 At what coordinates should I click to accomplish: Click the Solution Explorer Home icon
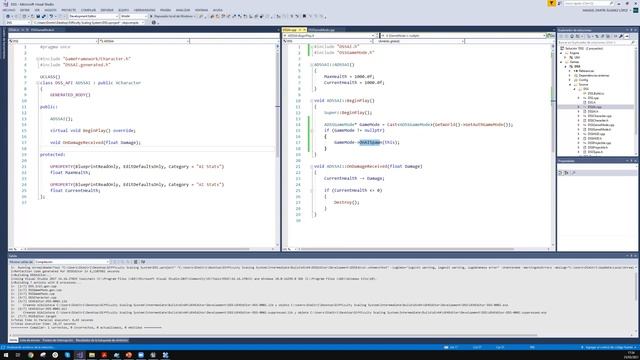tap(572, 36)
